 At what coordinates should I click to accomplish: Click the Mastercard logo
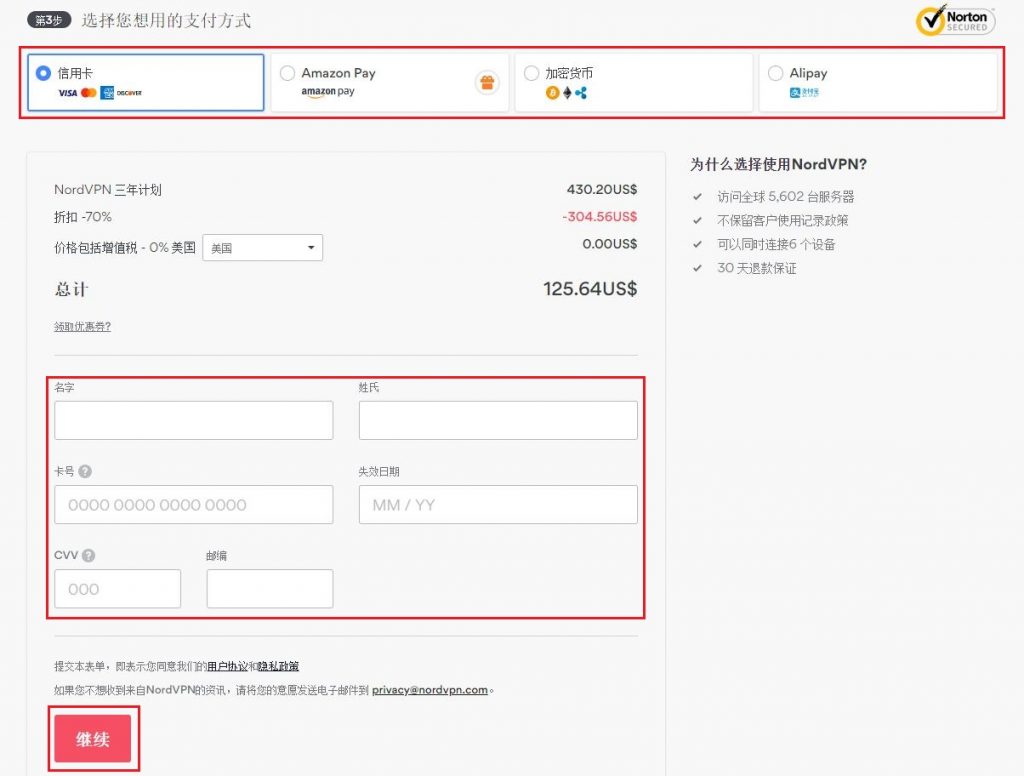point(89,93)
